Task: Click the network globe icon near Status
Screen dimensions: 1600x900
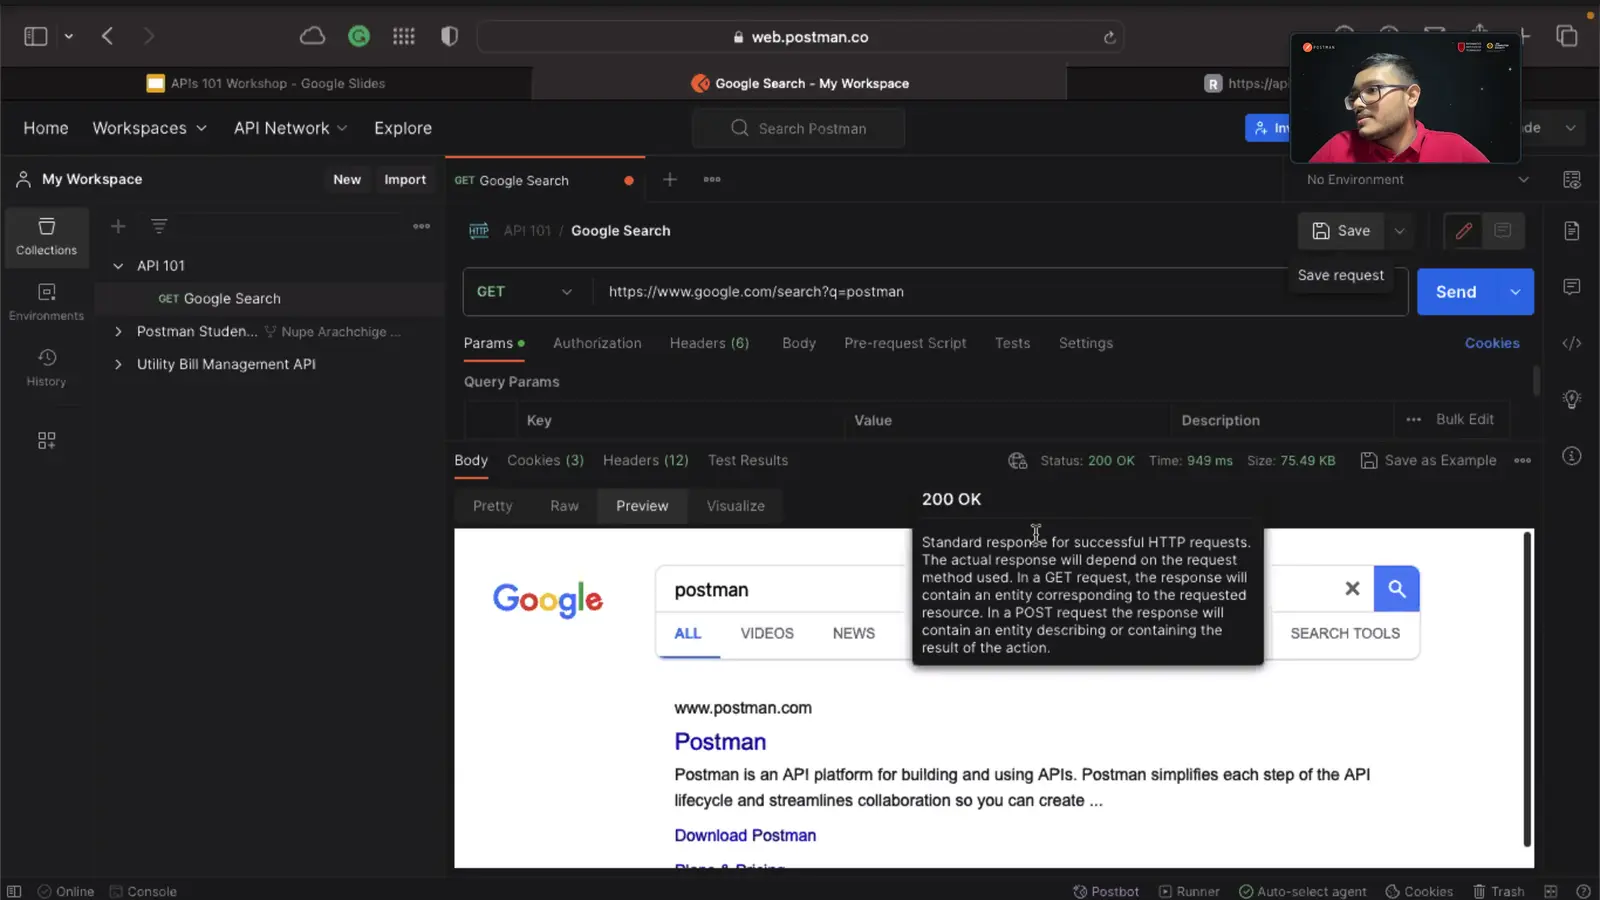Action: (1017, 460)
